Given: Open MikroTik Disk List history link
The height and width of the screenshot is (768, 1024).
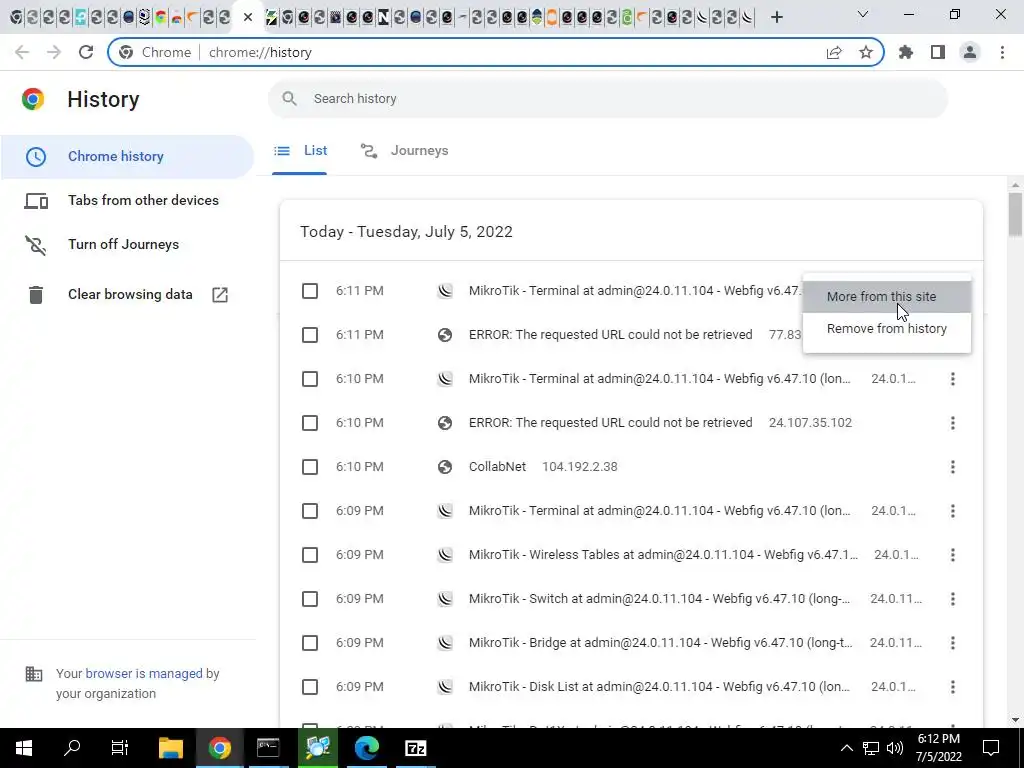Looking at the screenshot, I should coord(660,687).
